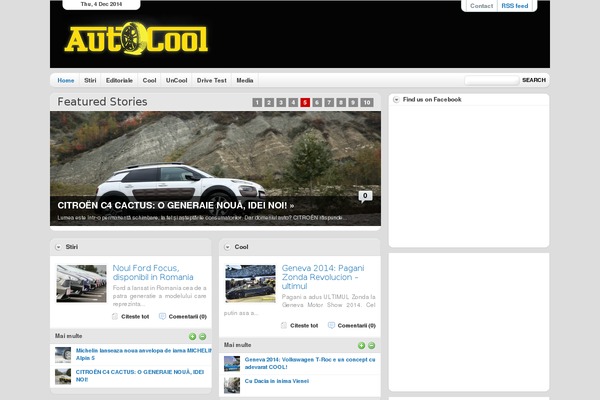Image resolution: width=600 pixels, height=400 pixels.
Task: Show featured story 8
Action: coord(341,102)
